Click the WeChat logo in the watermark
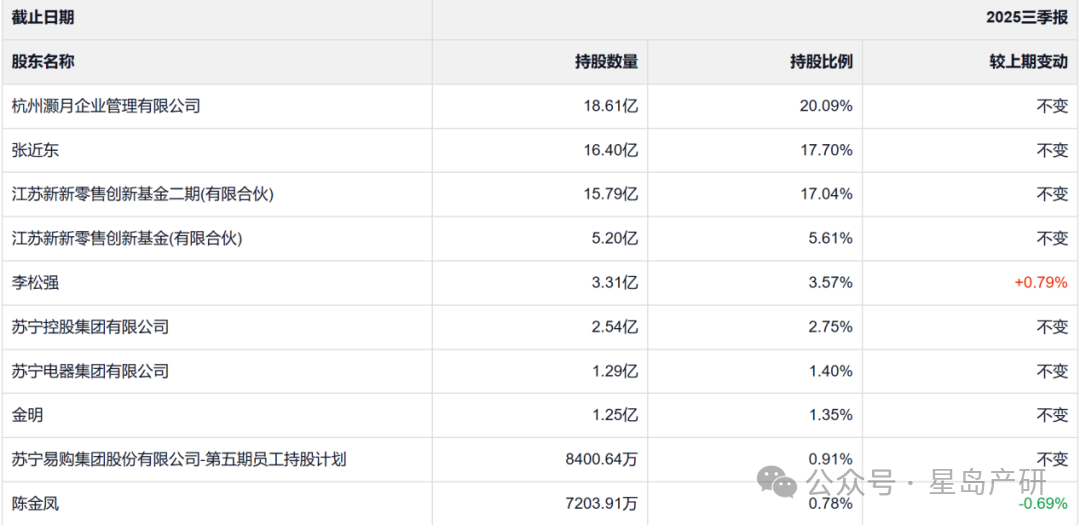1080x525 pixels. click(x=777, y=482)
